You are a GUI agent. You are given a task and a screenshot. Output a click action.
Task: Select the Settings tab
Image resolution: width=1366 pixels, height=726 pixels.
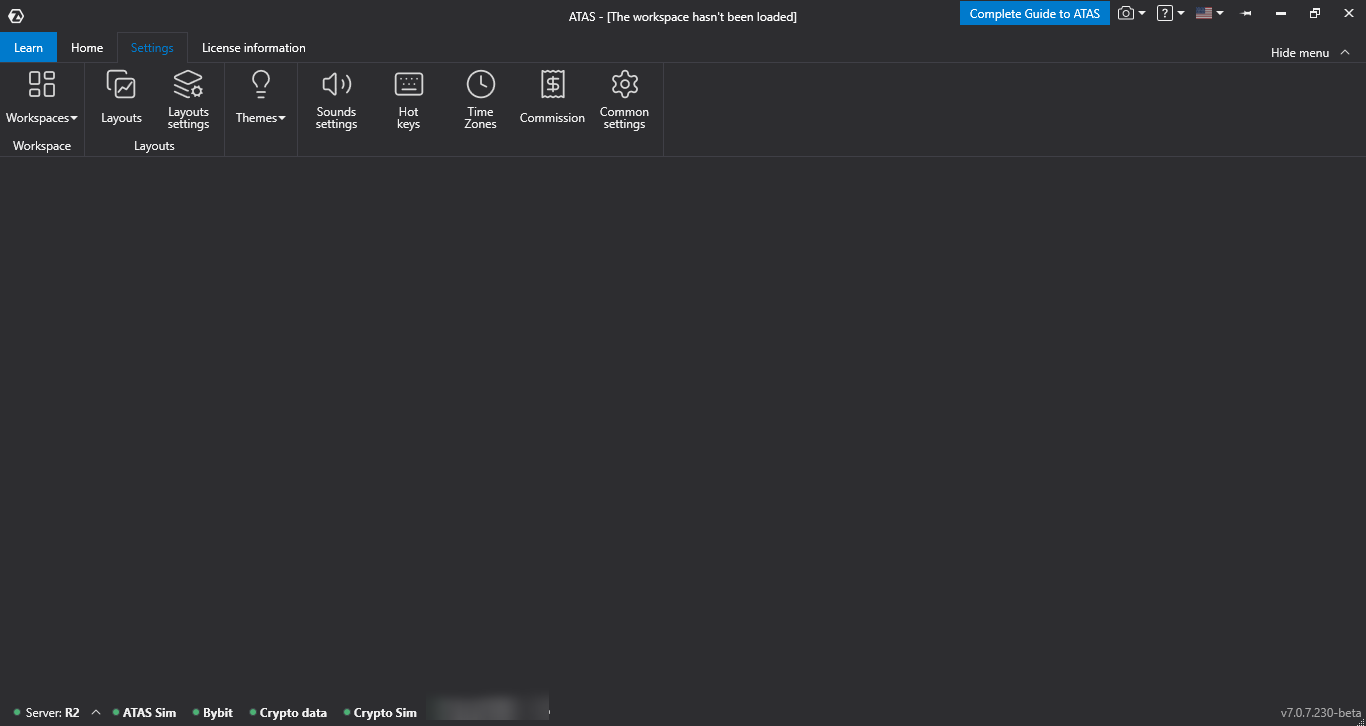pos(152,47)
